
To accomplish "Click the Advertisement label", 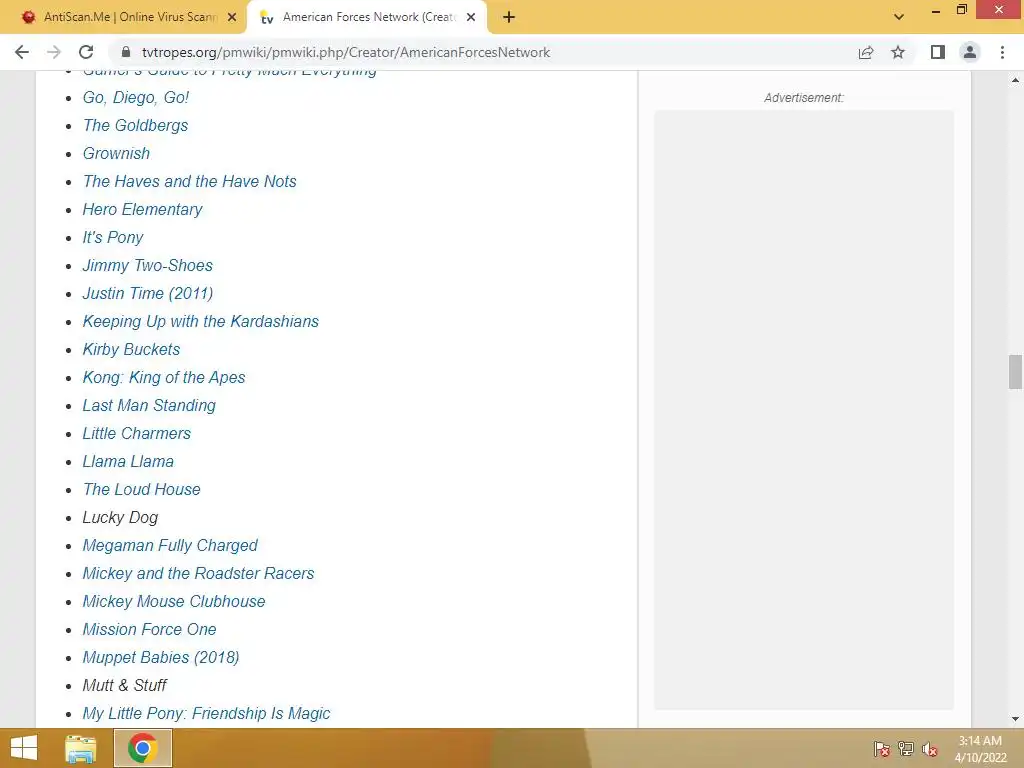I will [x=804, y=98].
